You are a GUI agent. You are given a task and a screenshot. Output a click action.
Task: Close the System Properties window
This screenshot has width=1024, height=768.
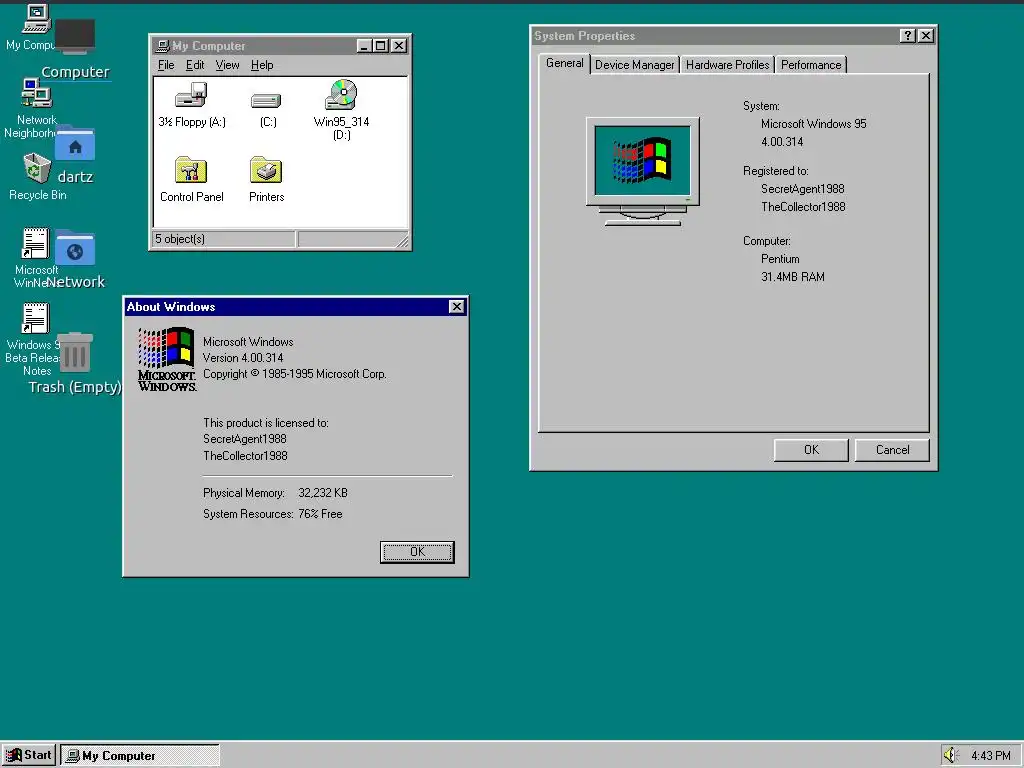click(925, 36)
